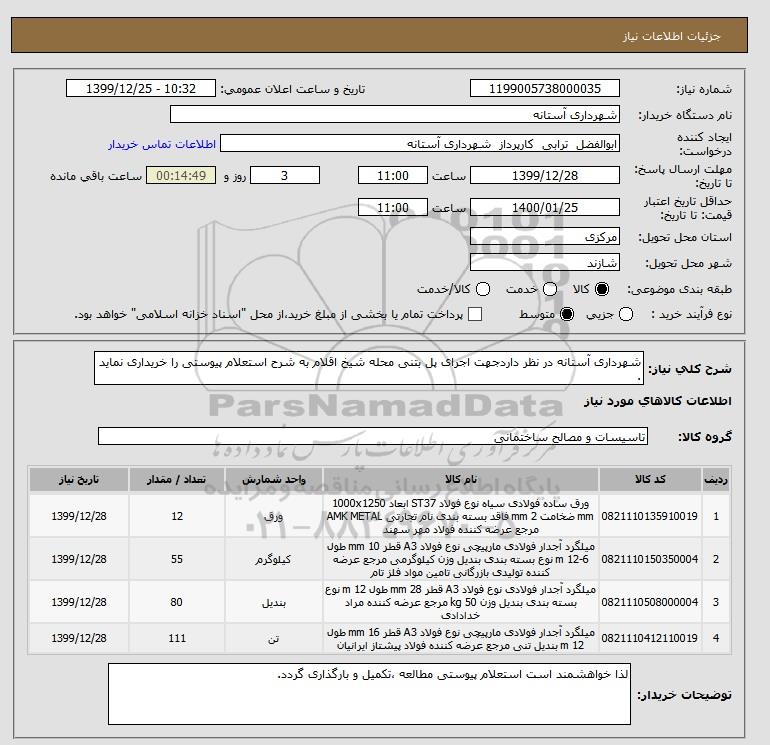Click announcement date field 1399/12/25 - 10:32
Viewport: 770px width, 745px height.
tap(141, 88)
